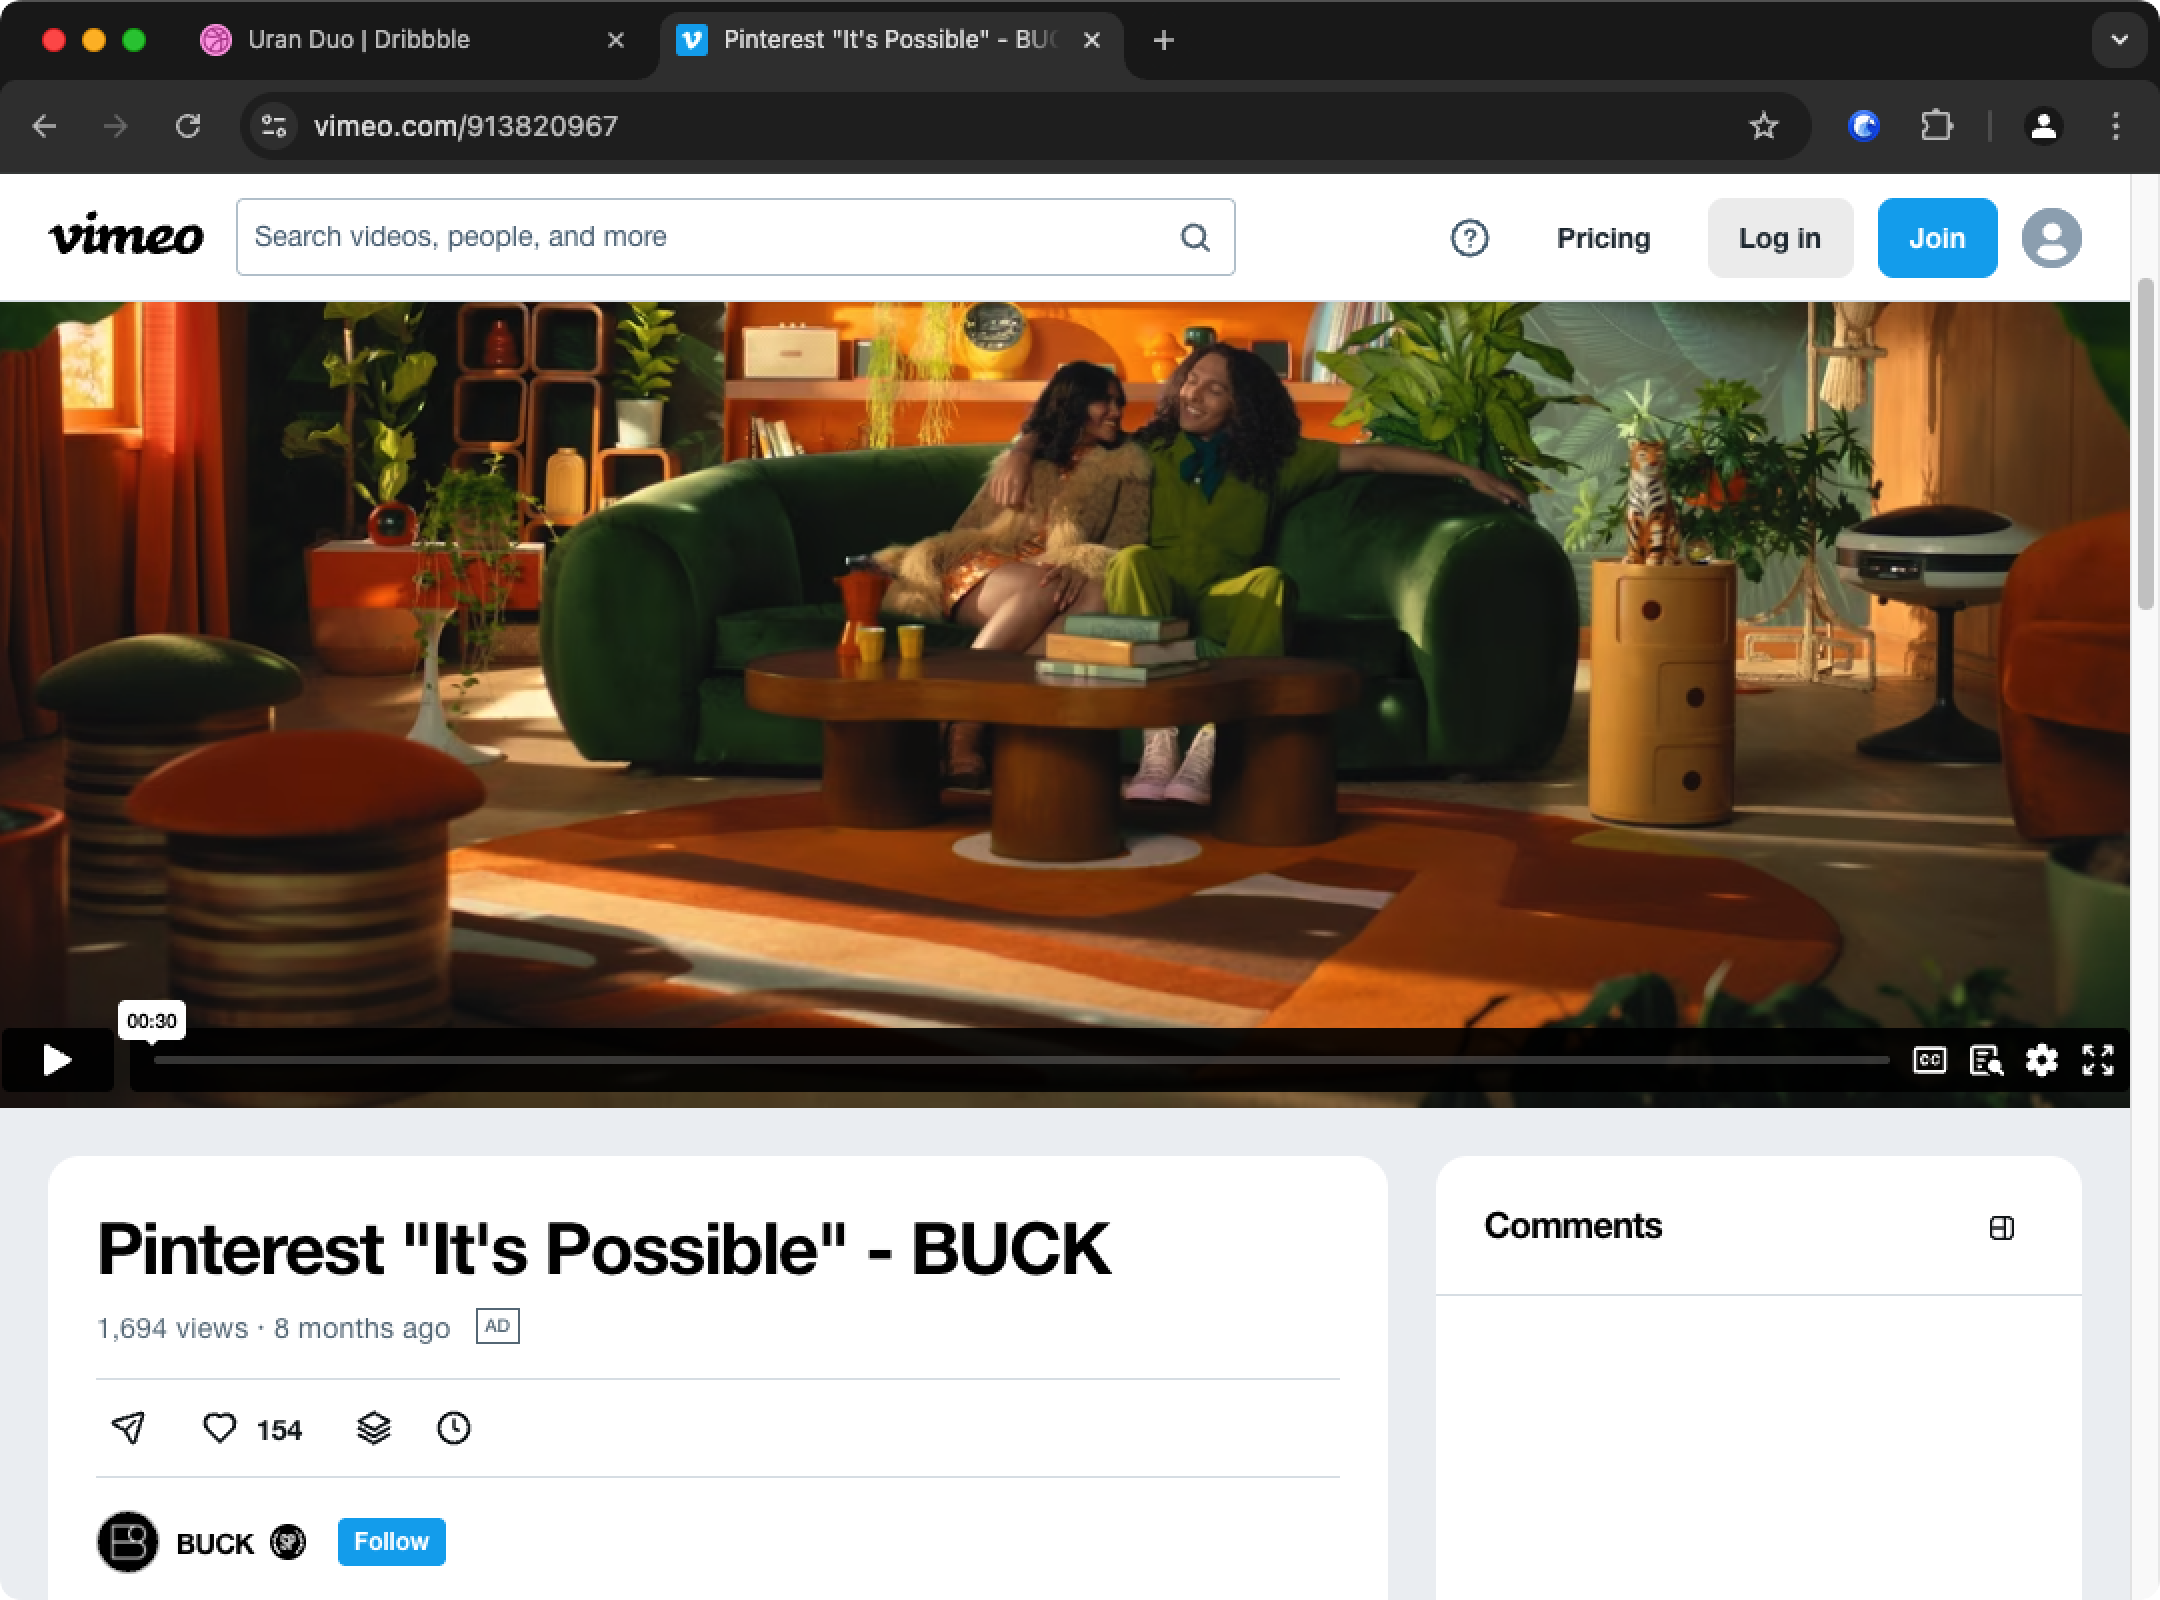Select the Pricing menu item
This screenshot has width=2160, height=1600.
point(1602,237)
